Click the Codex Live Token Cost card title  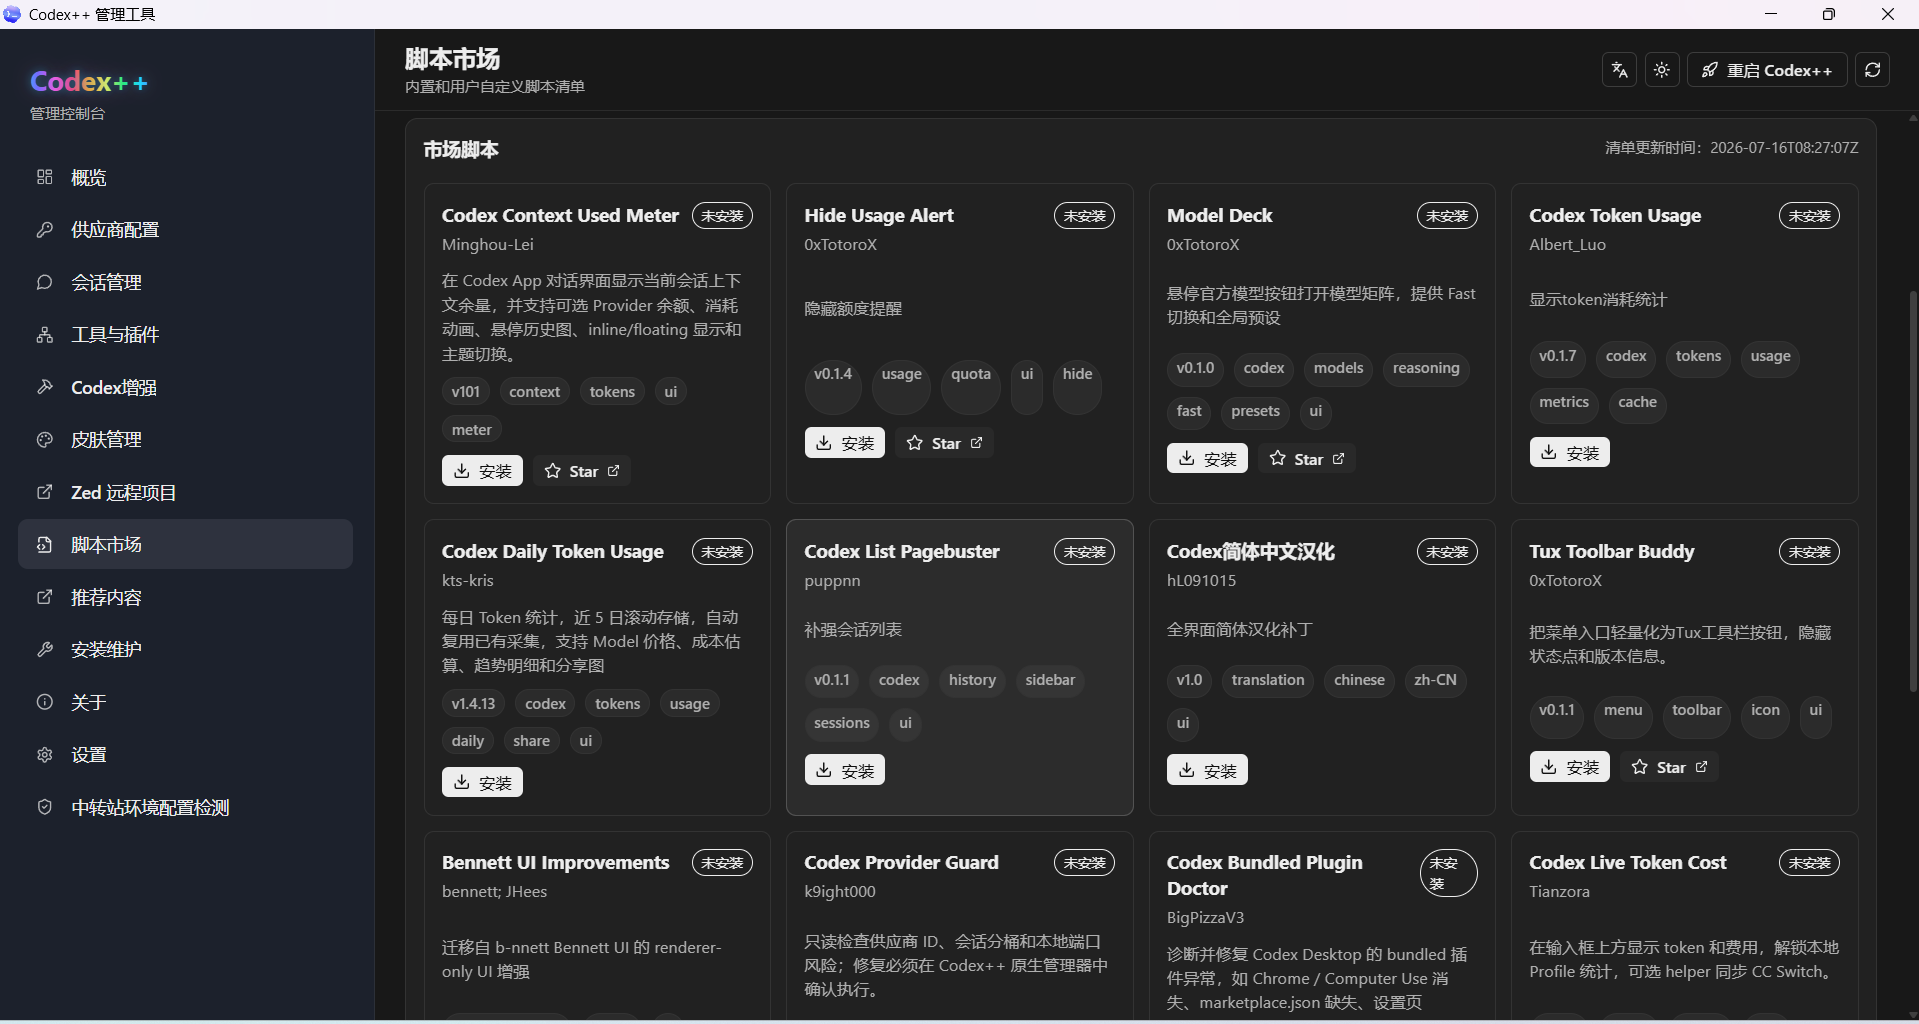(1628, 863)
